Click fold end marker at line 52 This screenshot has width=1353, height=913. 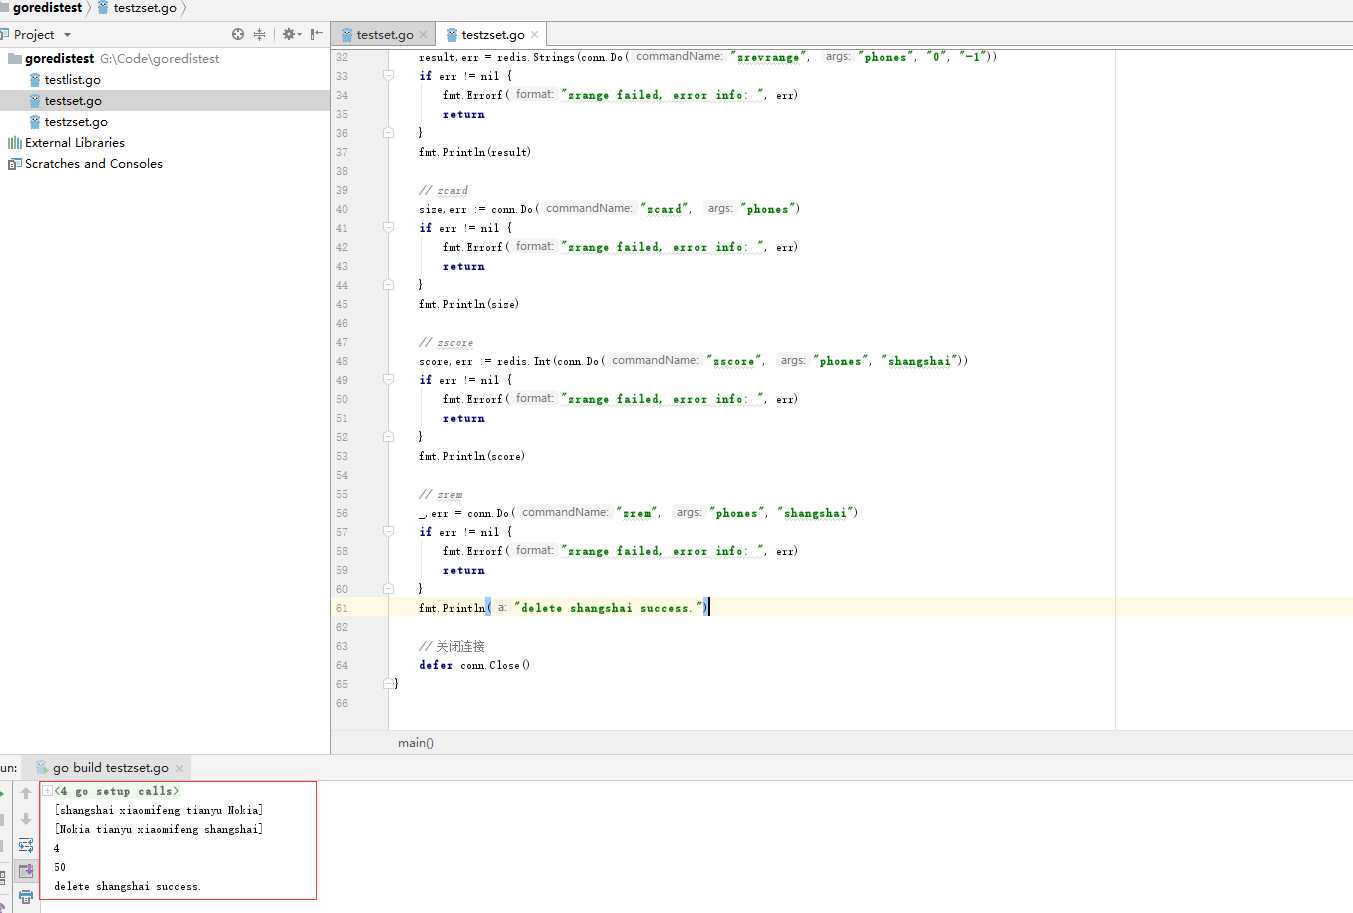tap(388, 437)
